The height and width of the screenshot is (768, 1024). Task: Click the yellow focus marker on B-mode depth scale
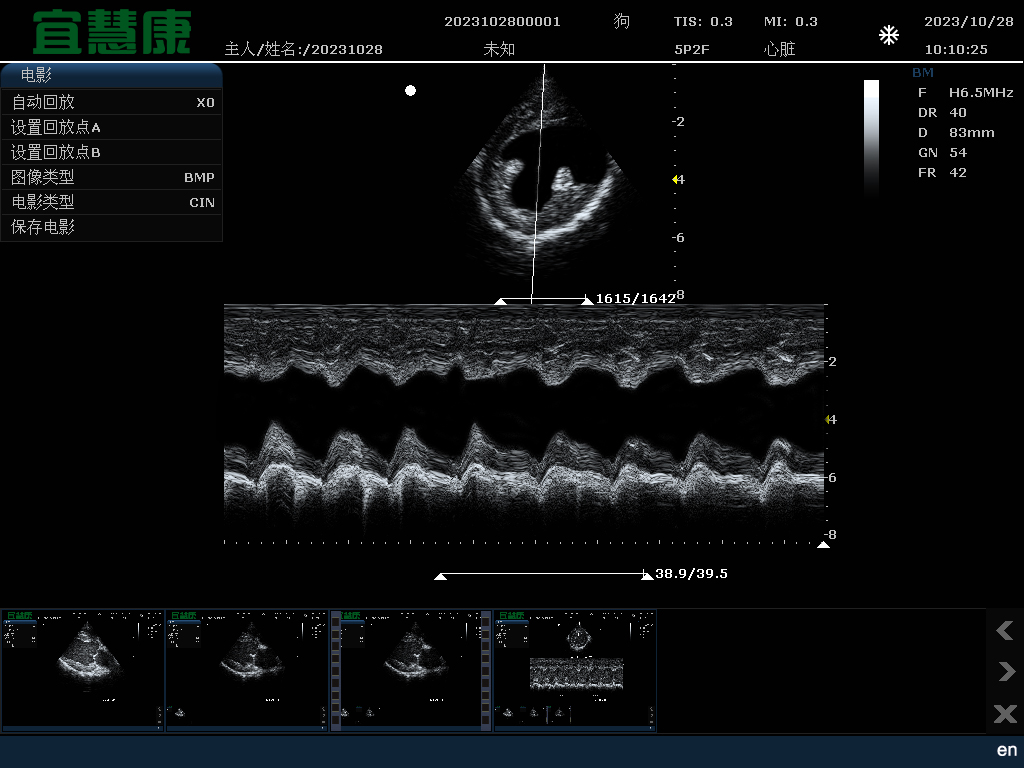[x=676, y=180]
